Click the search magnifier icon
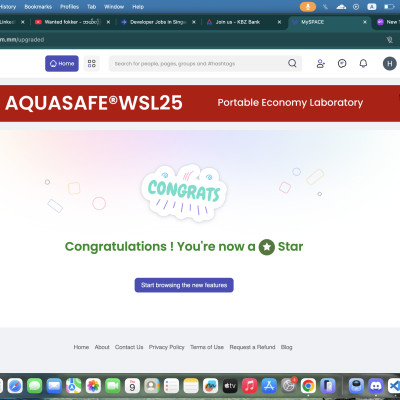The image size is (400, 400). tap(292, 63)
